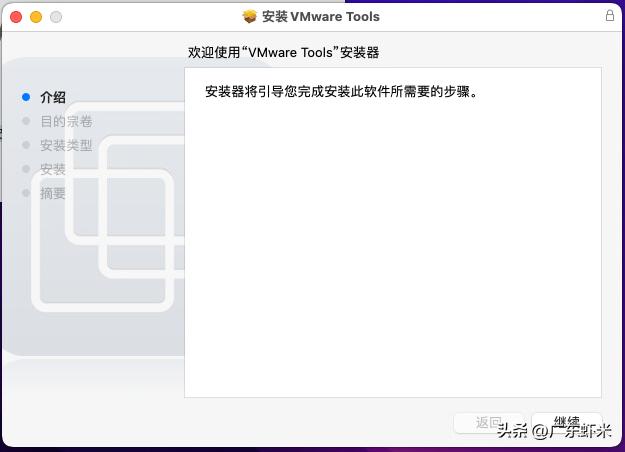Viewport: 625px width, 452px height.
Task: Click the 返回 (Back) button
Action: 488,423
